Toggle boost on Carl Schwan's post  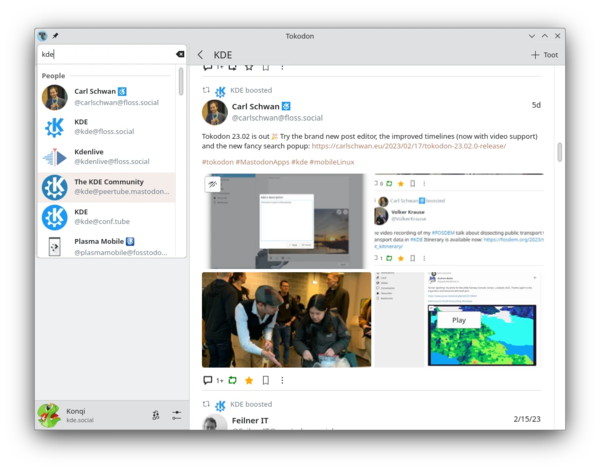click(232, 380)
